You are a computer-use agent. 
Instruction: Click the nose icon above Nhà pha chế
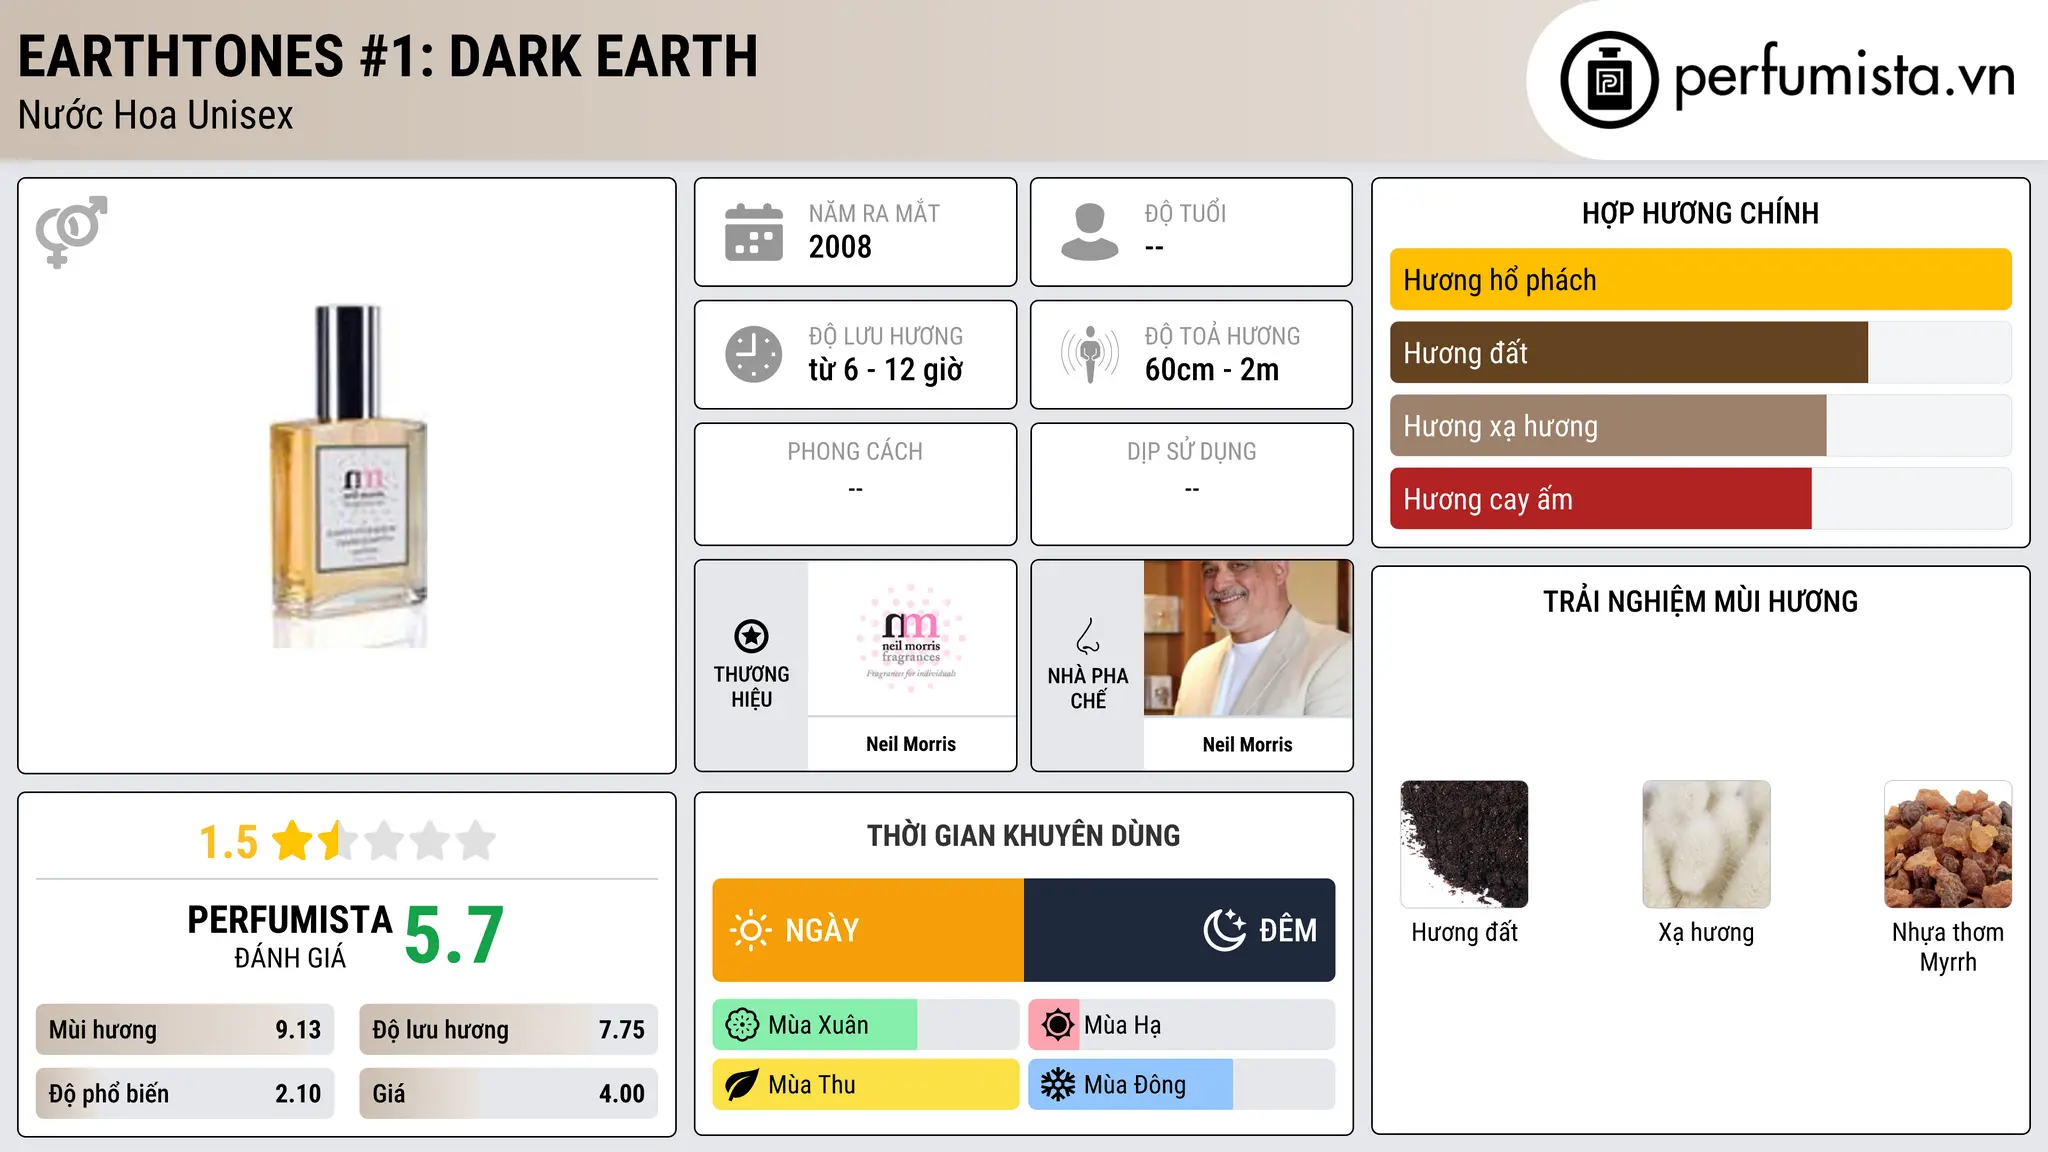pyautogui.click(x=1088, y=636)
